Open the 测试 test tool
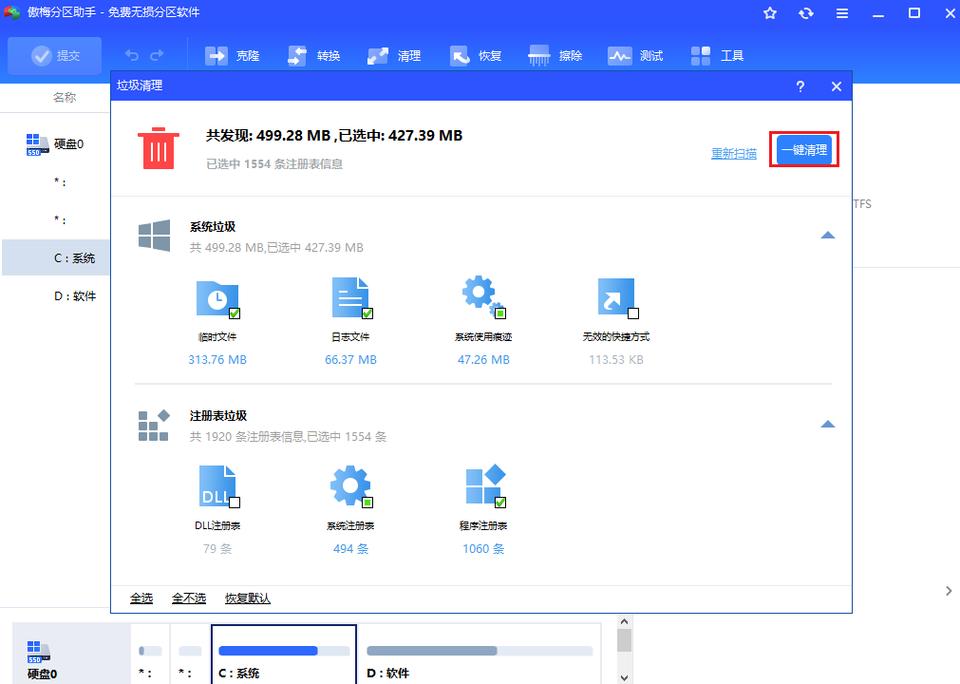This screenshot has width=960, height=684. 636,56
